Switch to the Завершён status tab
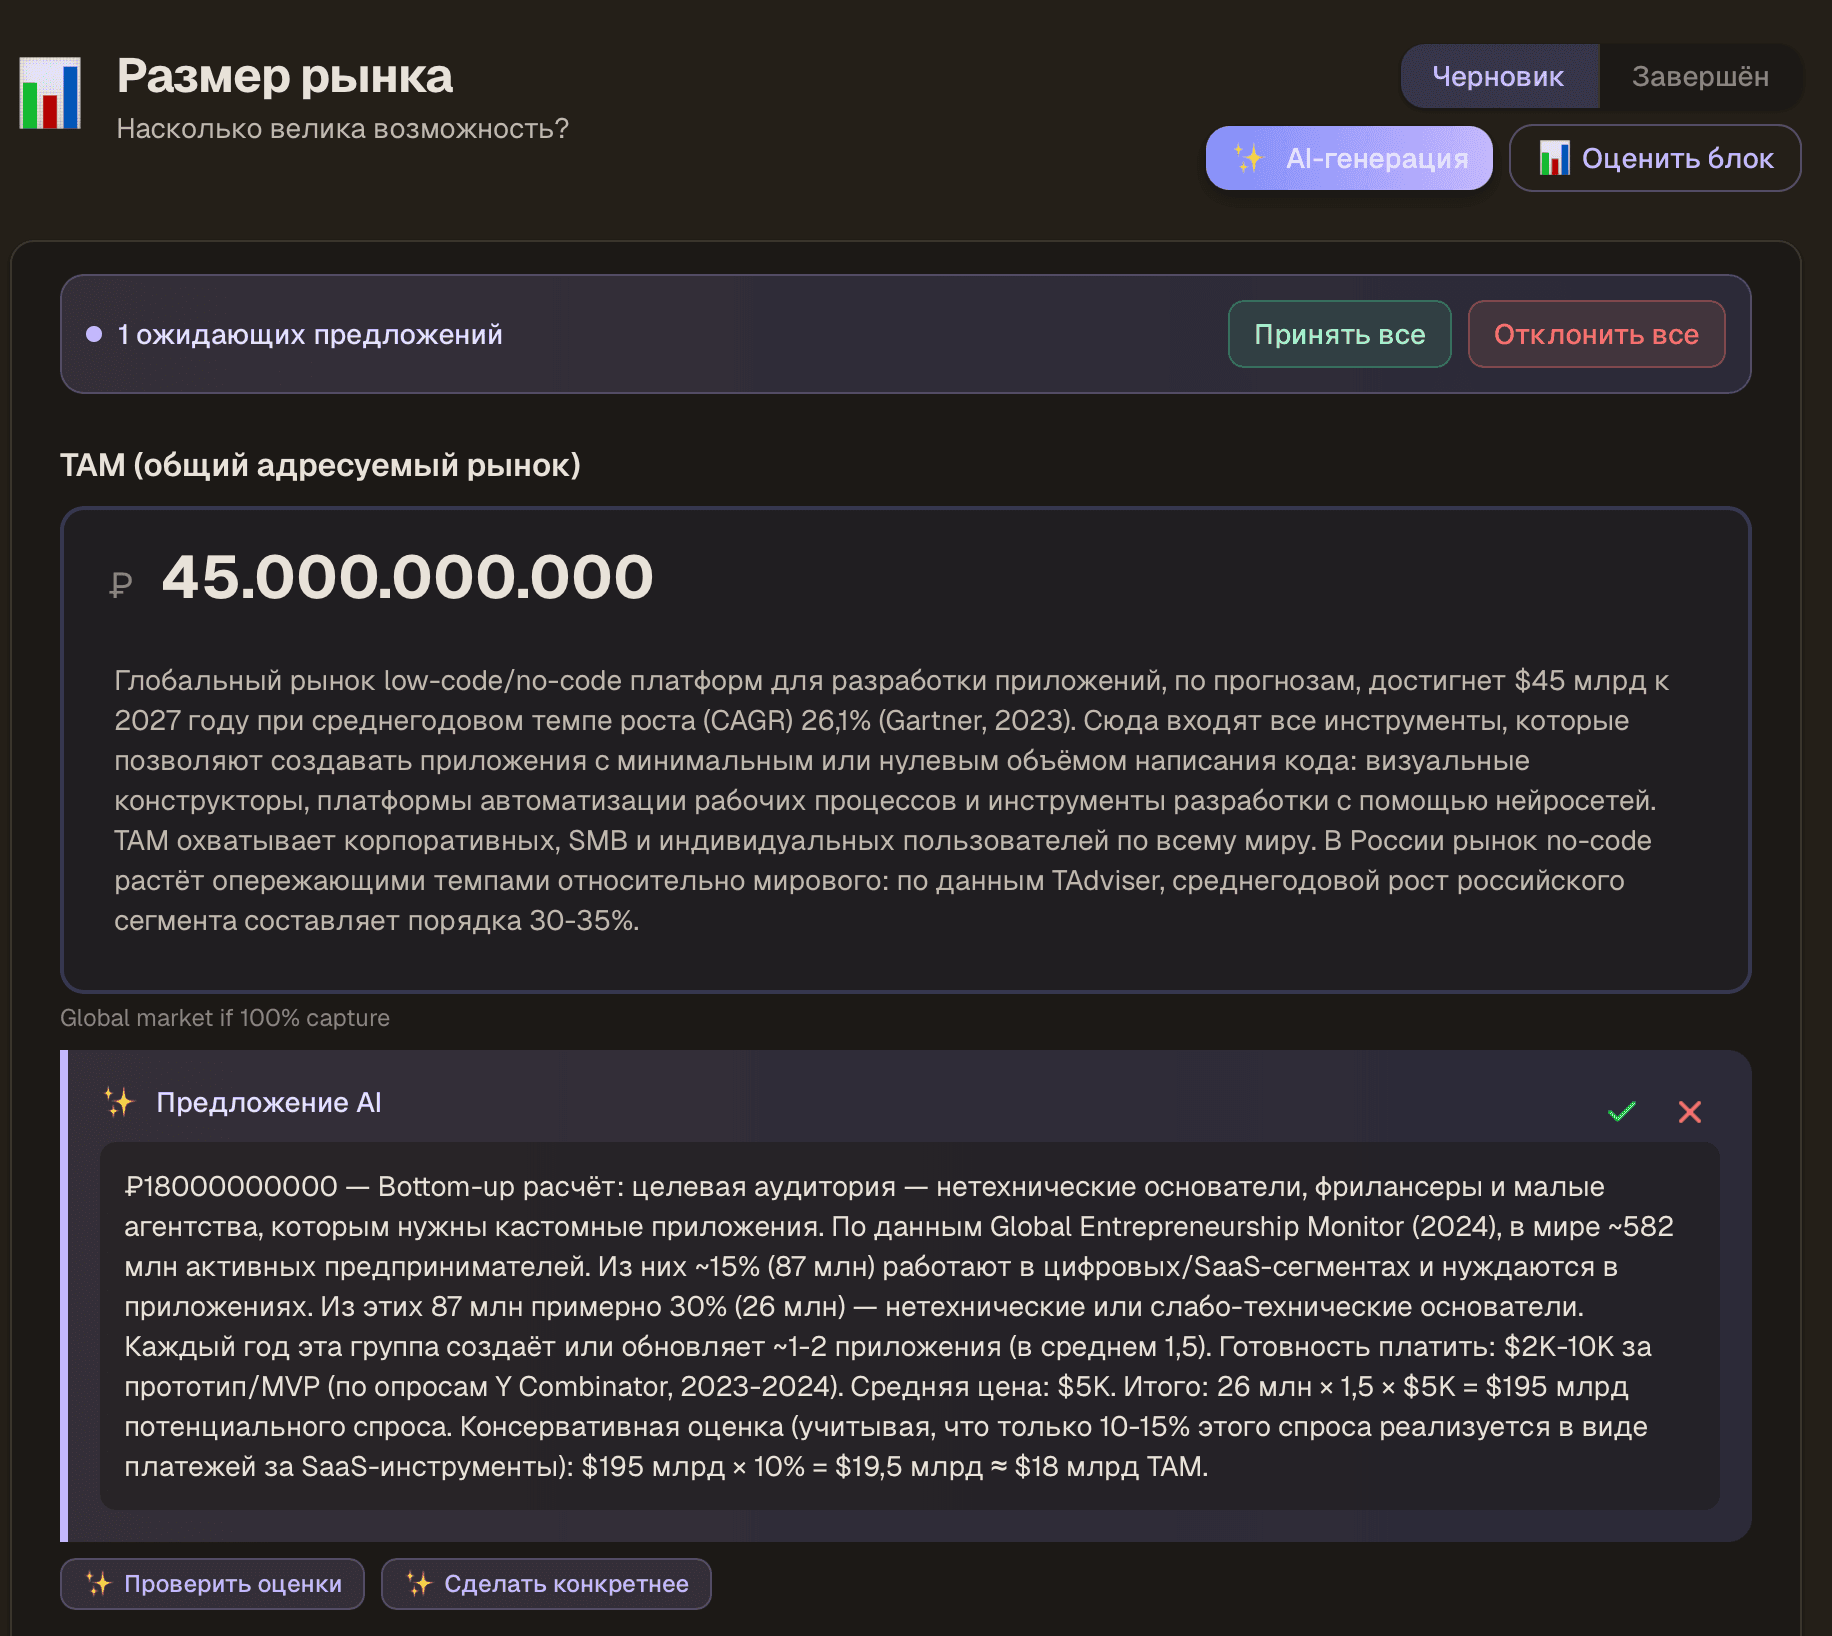 tap(1702, 76)
